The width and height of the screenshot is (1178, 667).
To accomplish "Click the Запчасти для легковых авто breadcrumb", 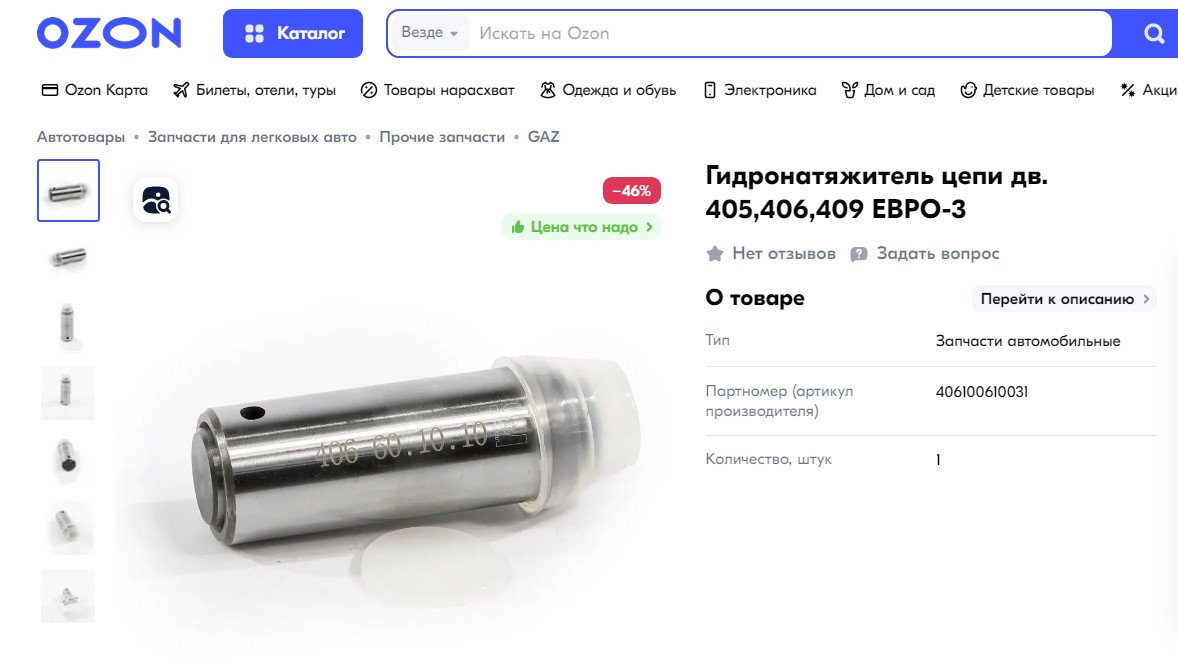I will point(252,137).
